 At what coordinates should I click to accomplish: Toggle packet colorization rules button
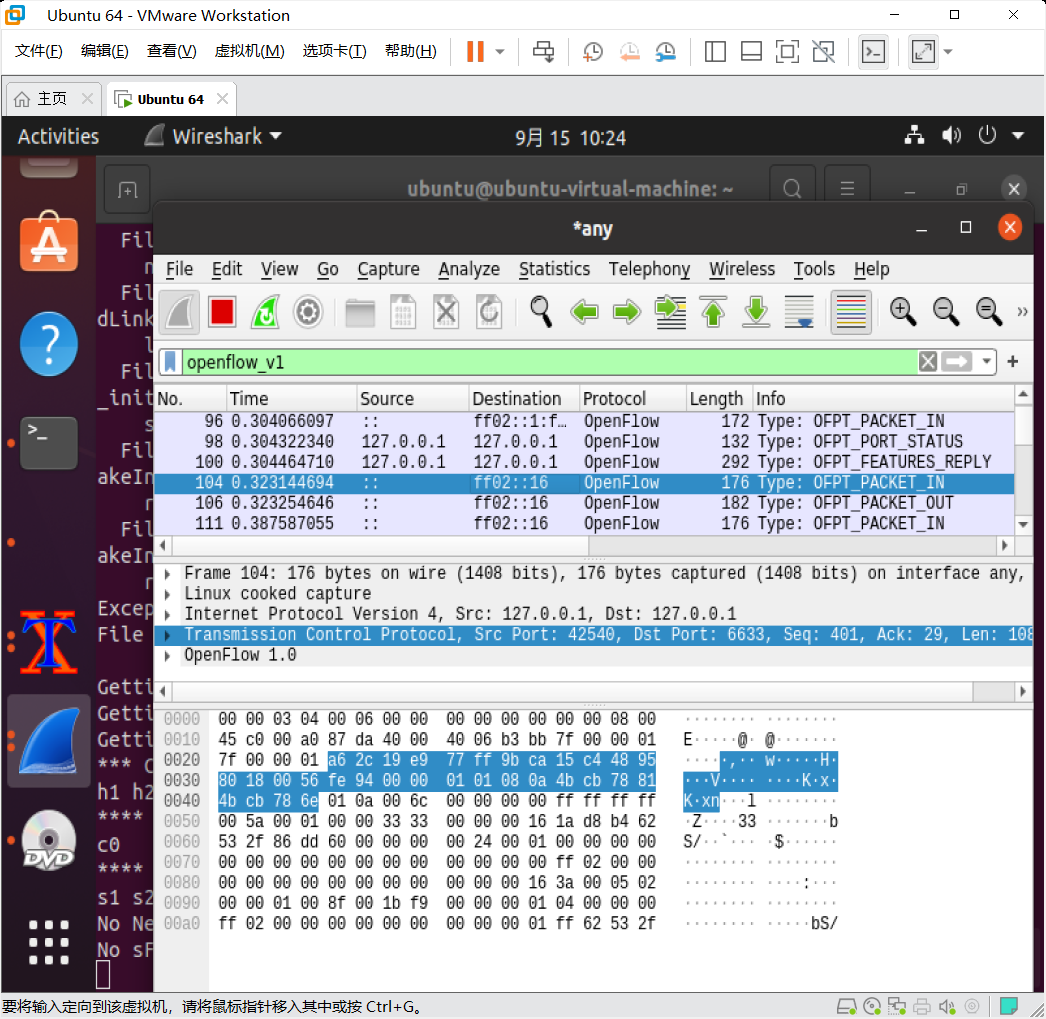click(851, 312)
